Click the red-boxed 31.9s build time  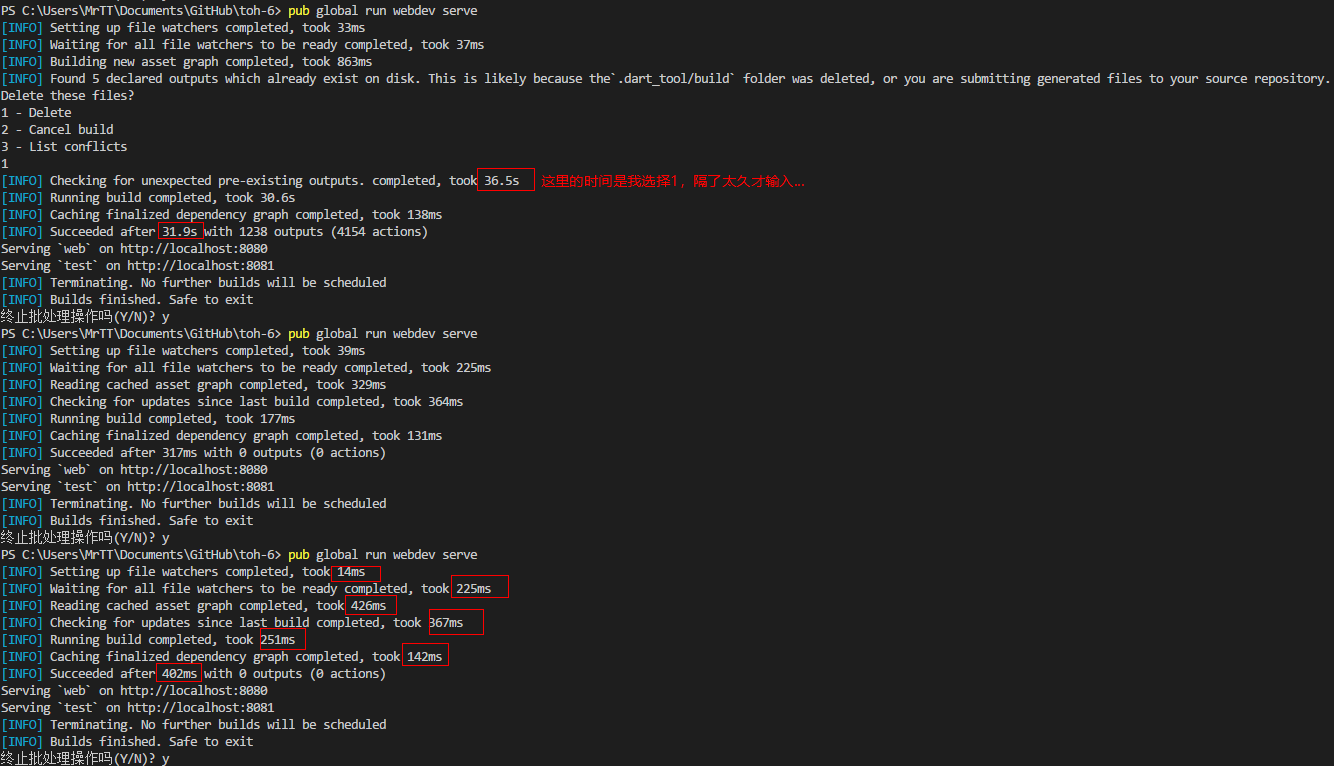tap(180, 232)
